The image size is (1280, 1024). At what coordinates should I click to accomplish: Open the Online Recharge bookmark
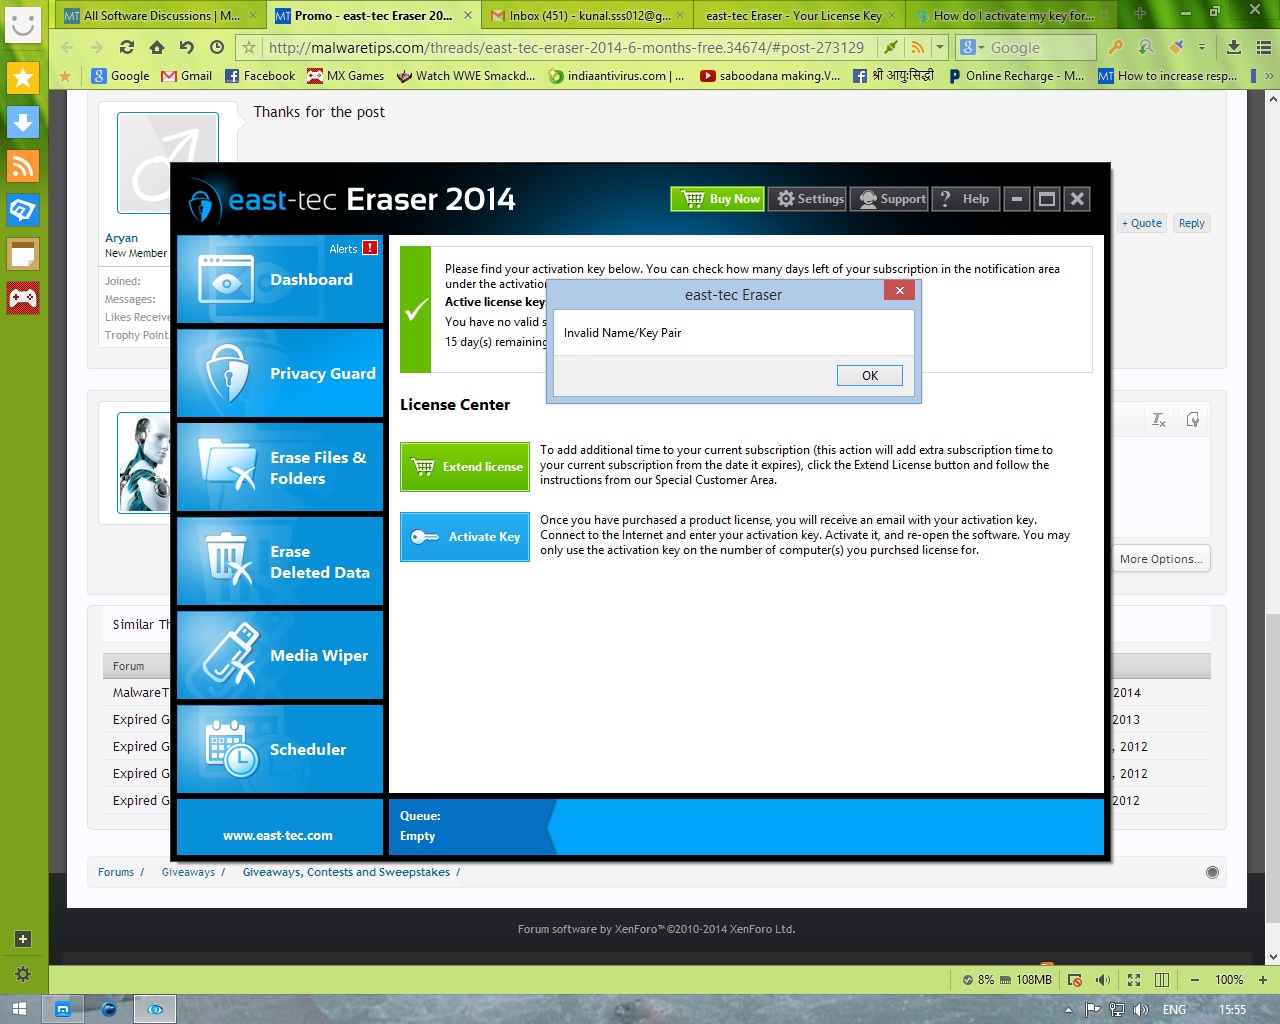pos(1016,76)
